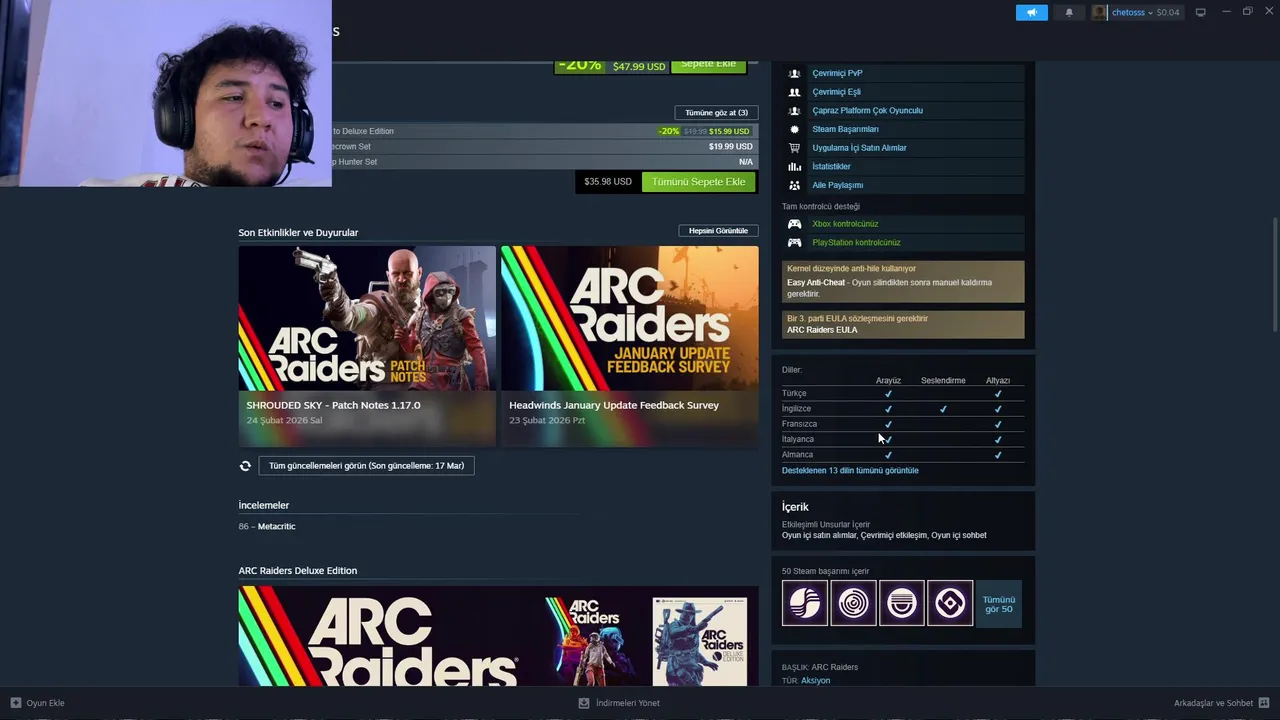
Task: Open the ARC Raiders Deluxe Edition banner
Action: pyautogui.click(x=498, y=636)
